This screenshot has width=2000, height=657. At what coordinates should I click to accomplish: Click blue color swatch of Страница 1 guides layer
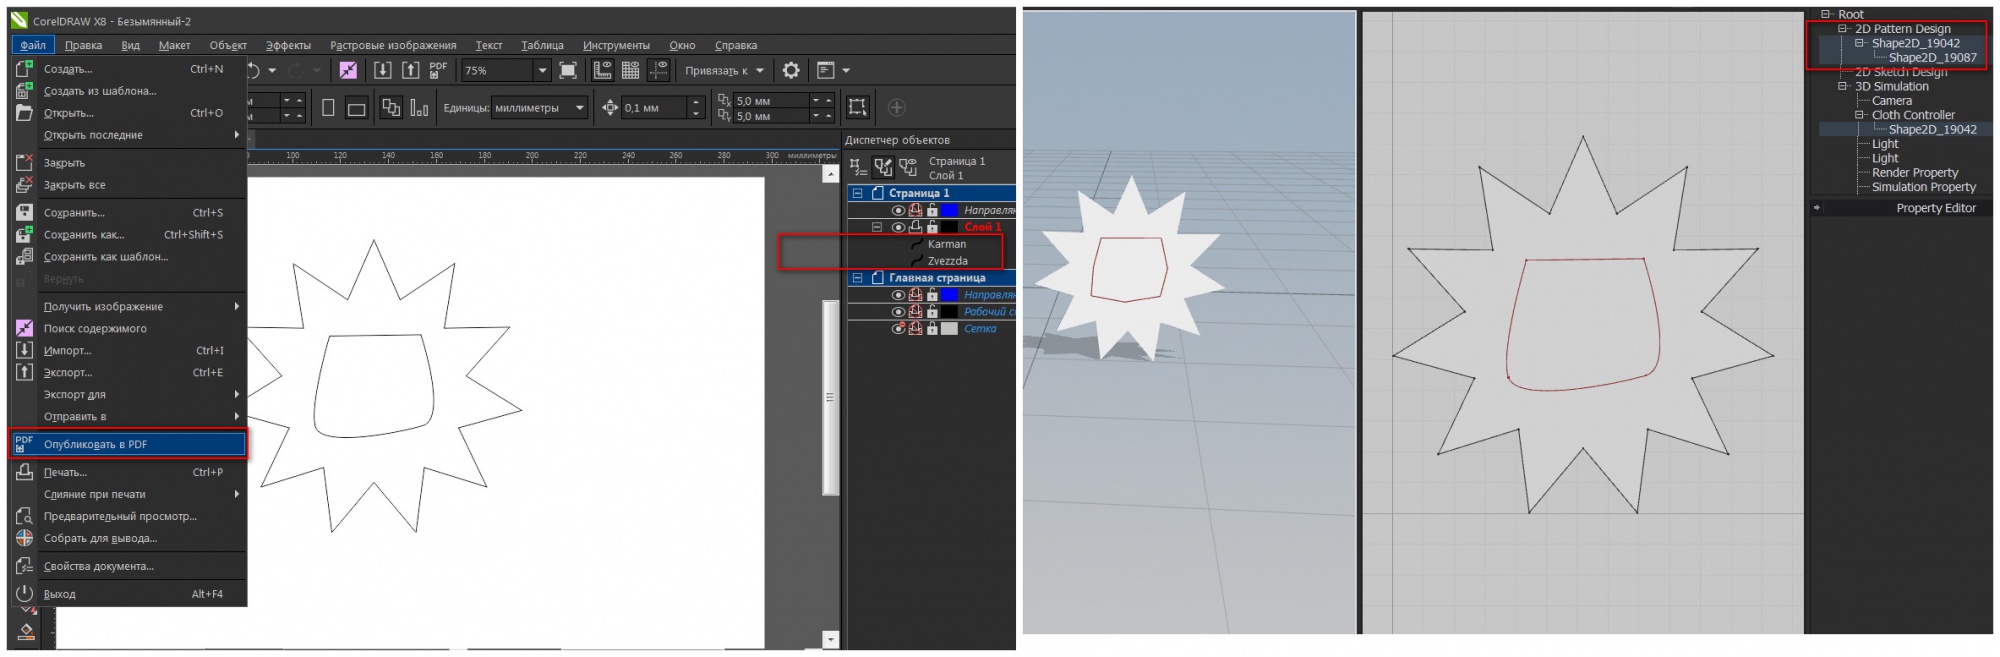[x=949, y=210]
